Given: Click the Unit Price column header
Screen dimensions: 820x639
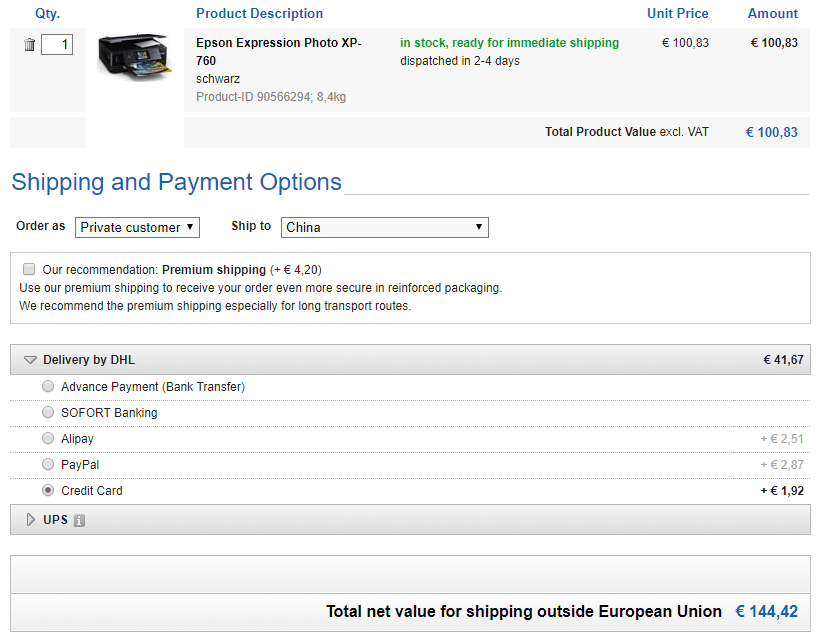Looking at the screenshot, I should pos(678,13).
